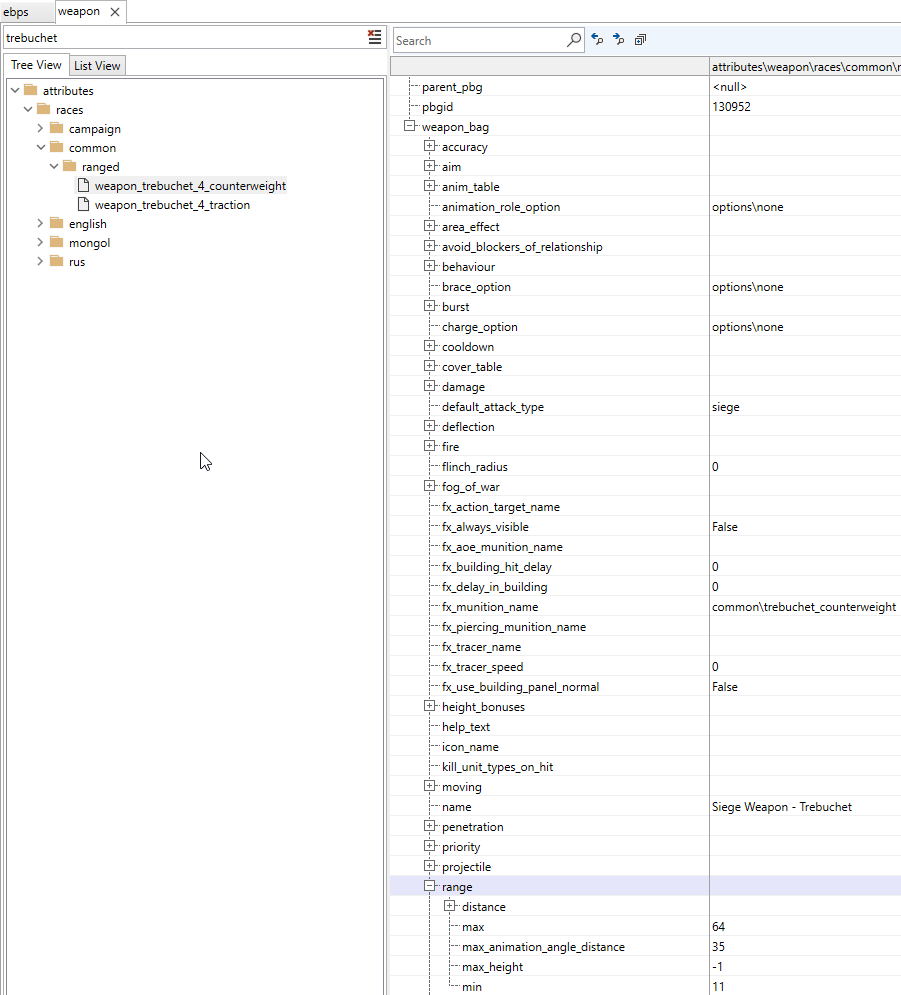Collapse the races folder
The image size is (901, 995).
28,109
